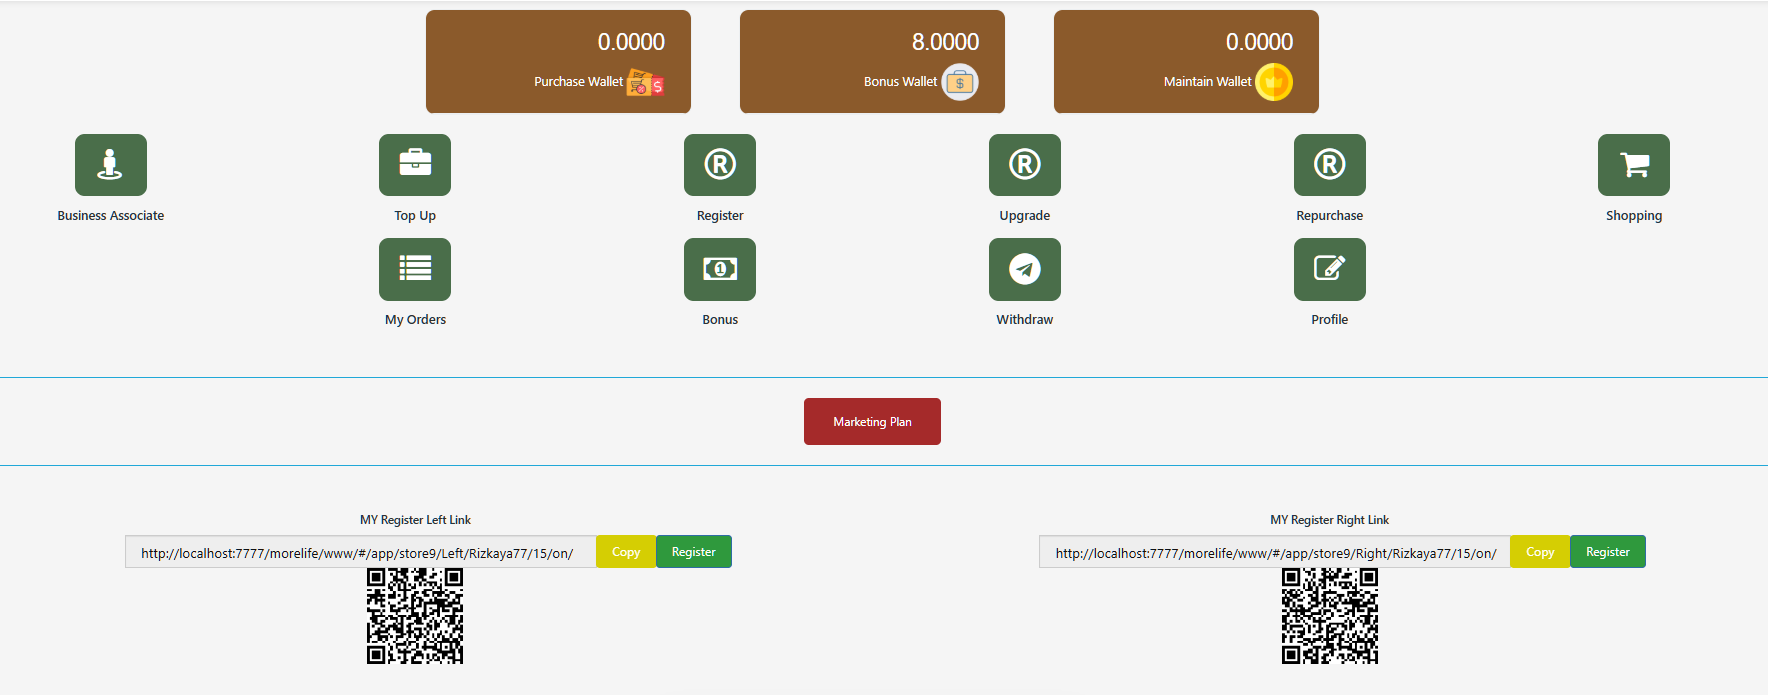Open the Register icon tile
This screenshot has width=1768, height=695.
720,165
